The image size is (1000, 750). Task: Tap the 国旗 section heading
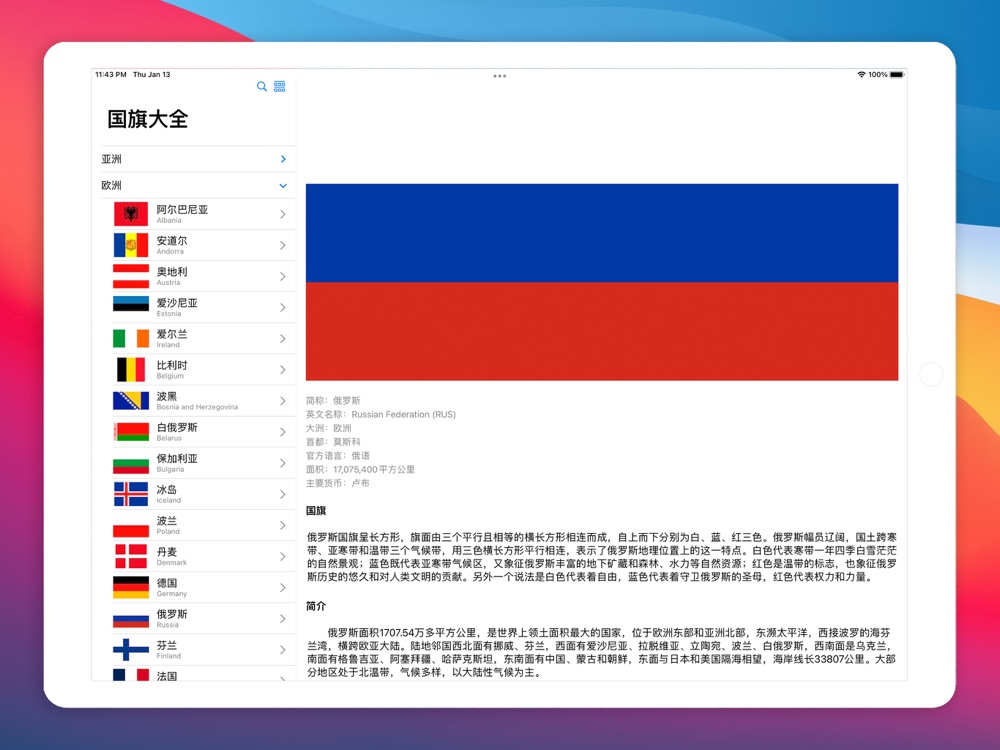click(316, 511)
